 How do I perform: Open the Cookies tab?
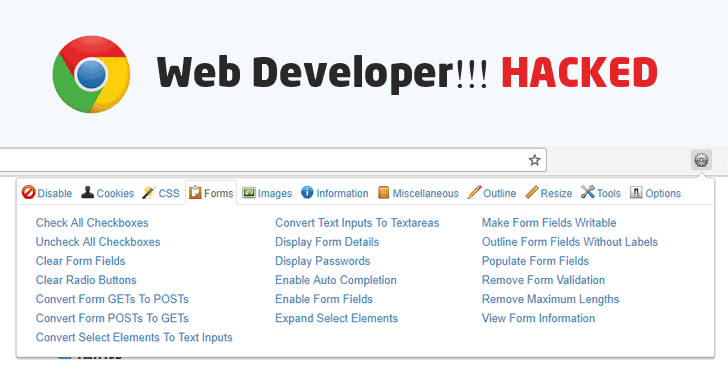107,193
